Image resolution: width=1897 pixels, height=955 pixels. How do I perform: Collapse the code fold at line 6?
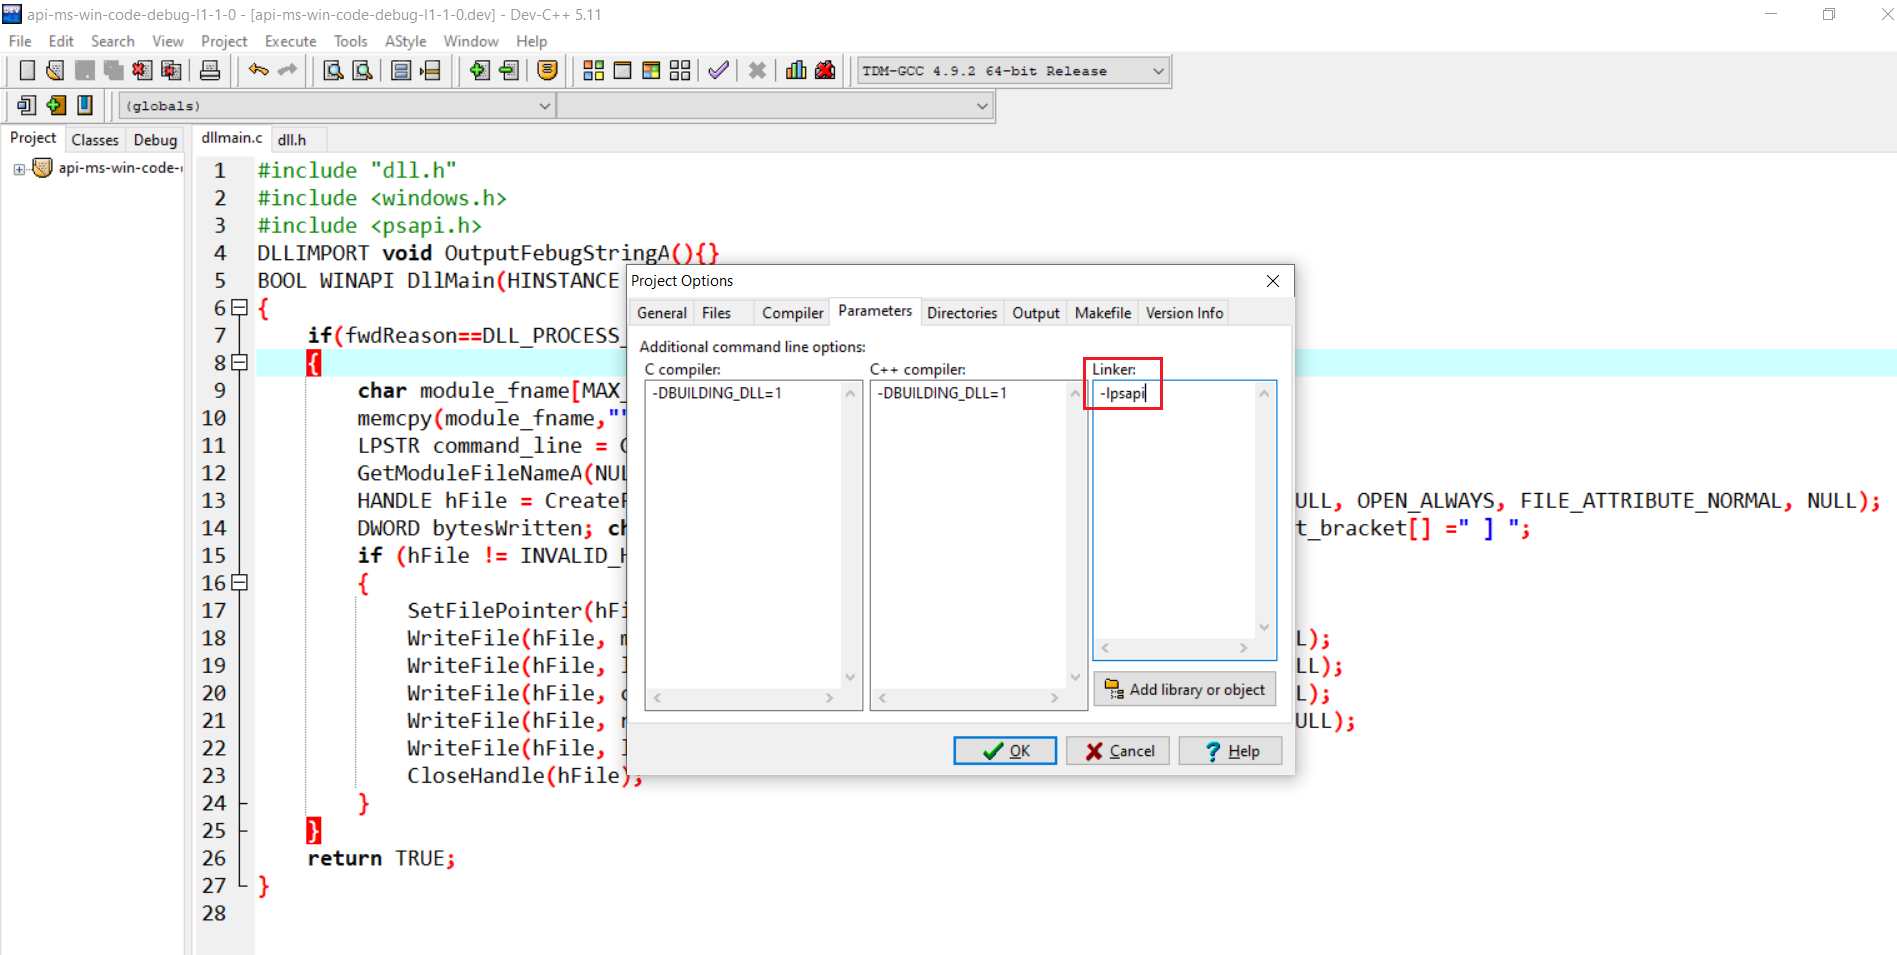pyautogui.click(x=239, y=307)
